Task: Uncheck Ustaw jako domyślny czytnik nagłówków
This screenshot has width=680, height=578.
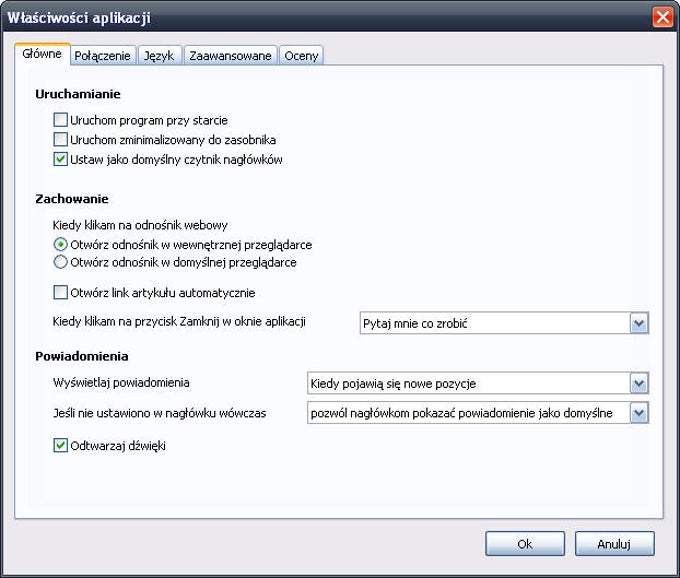Action: pos(60,159)
